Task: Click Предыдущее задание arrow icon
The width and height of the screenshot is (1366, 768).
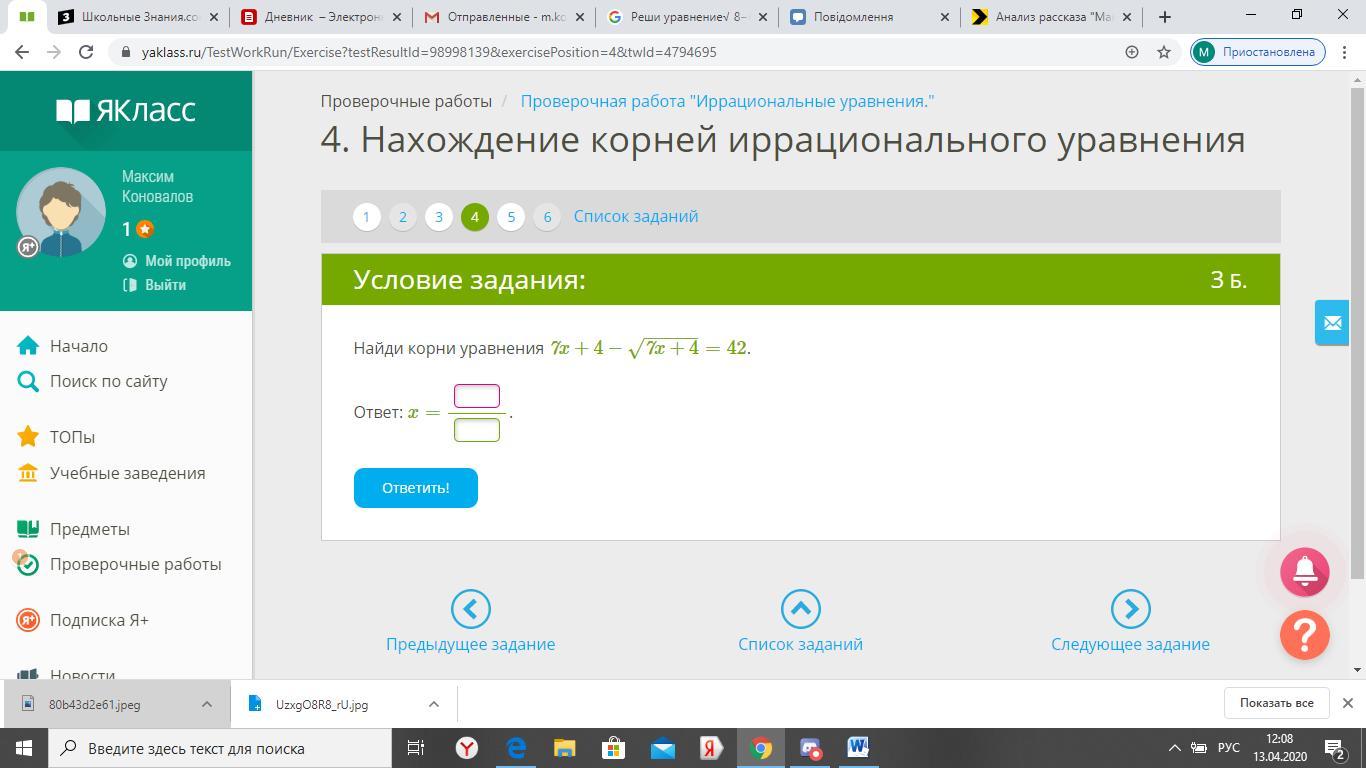Action: (470, 609)
